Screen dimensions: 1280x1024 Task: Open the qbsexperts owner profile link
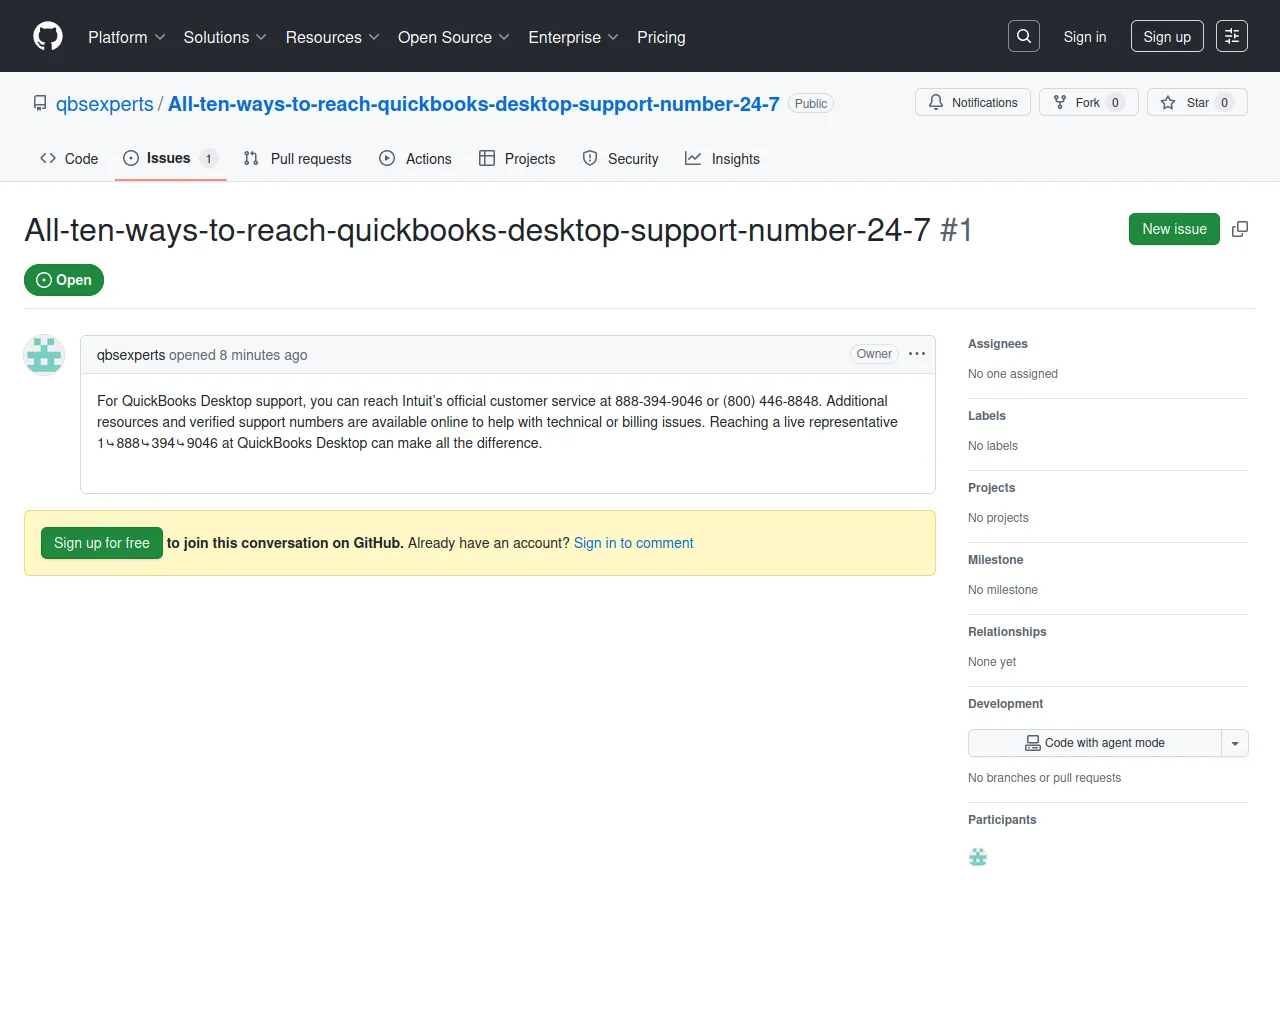[x=105, y=104]
